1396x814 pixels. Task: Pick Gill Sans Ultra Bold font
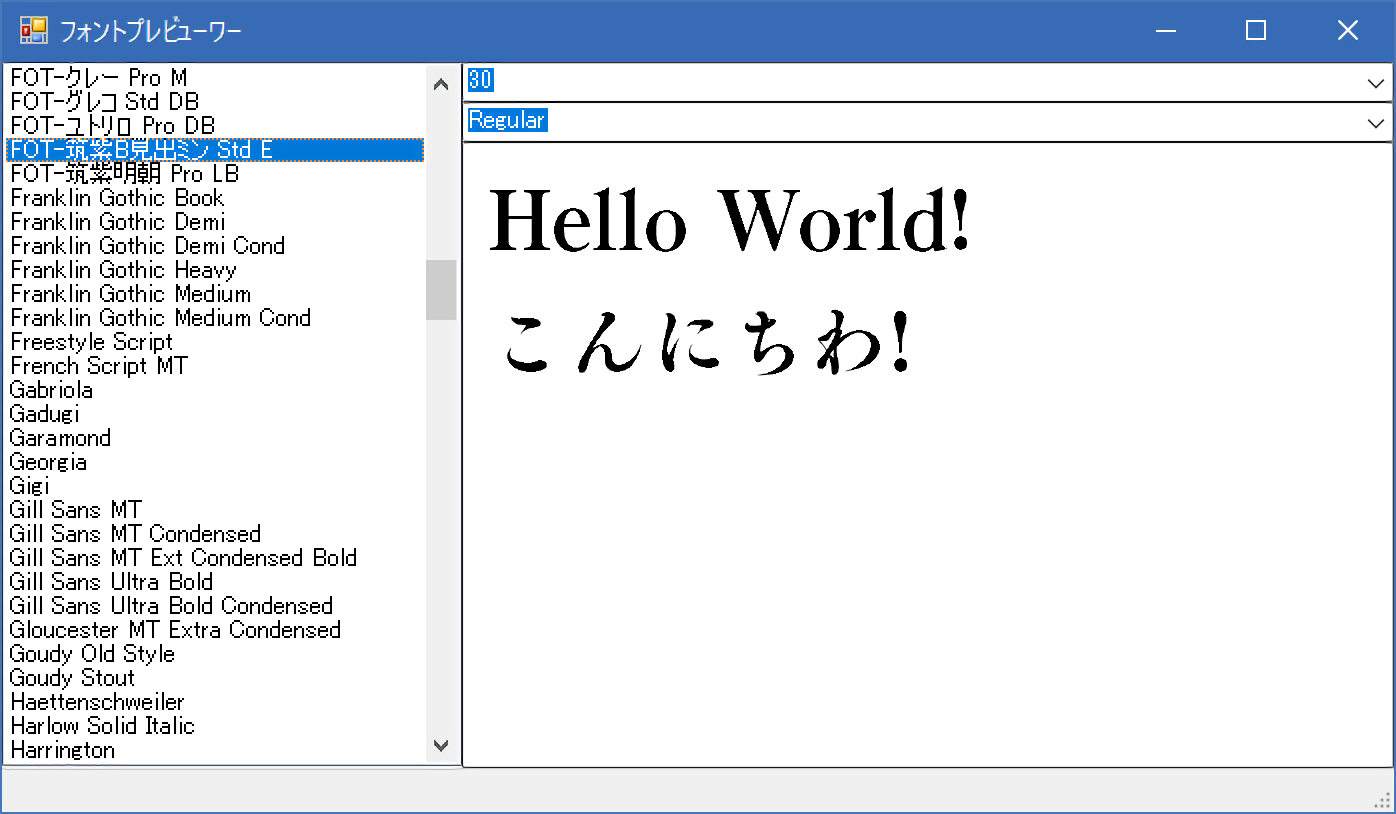[x=111, y=582]
